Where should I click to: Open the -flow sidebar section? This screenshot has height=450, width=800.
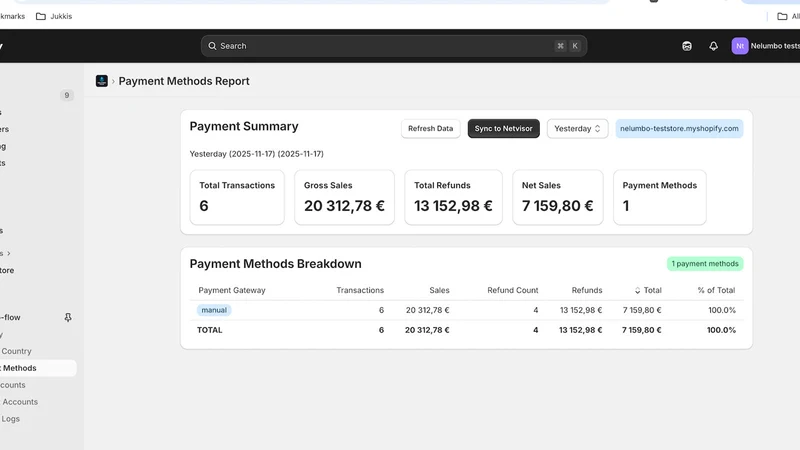(10, 317)
